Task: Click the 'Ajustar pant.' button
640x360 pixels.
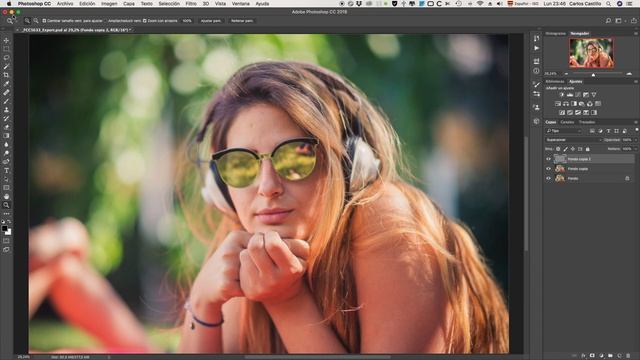Action: pos(211,21)
